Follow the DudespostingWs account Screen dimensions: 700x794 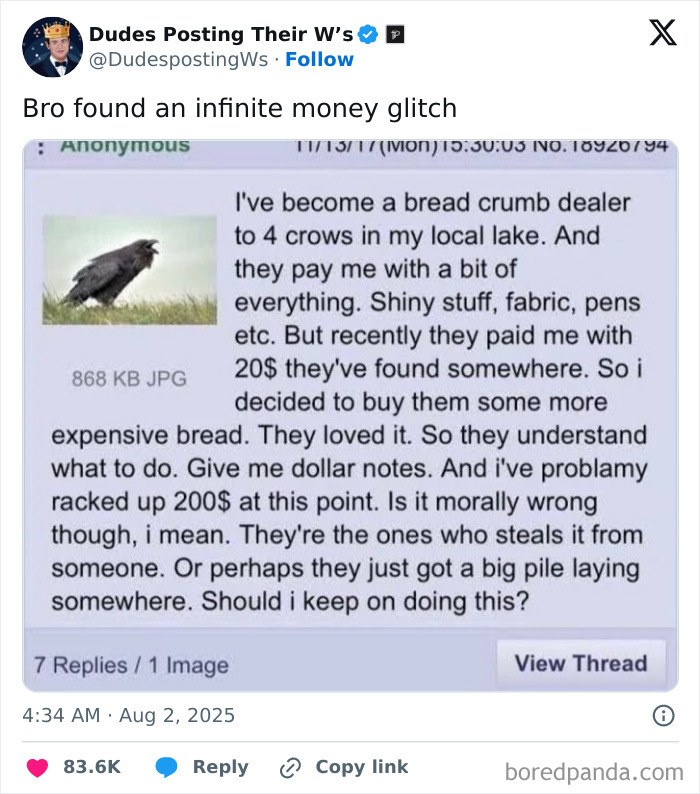[x=319, y=59]
